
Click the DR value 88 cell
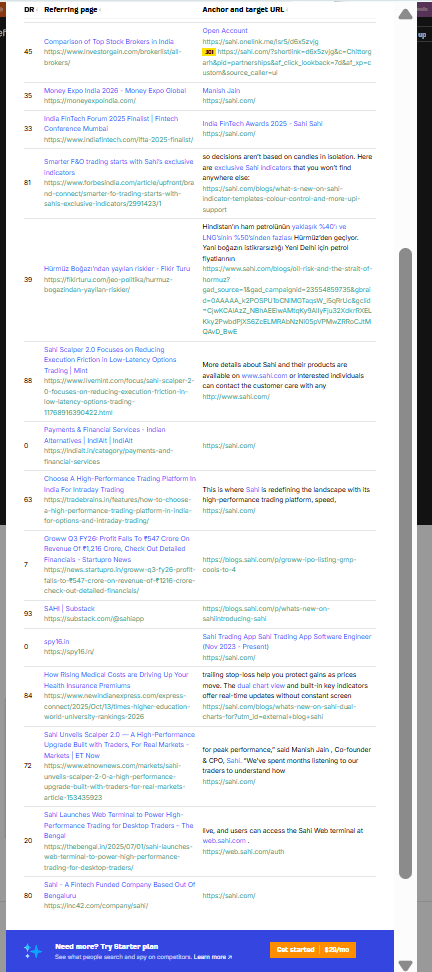(x=28, y=381)
